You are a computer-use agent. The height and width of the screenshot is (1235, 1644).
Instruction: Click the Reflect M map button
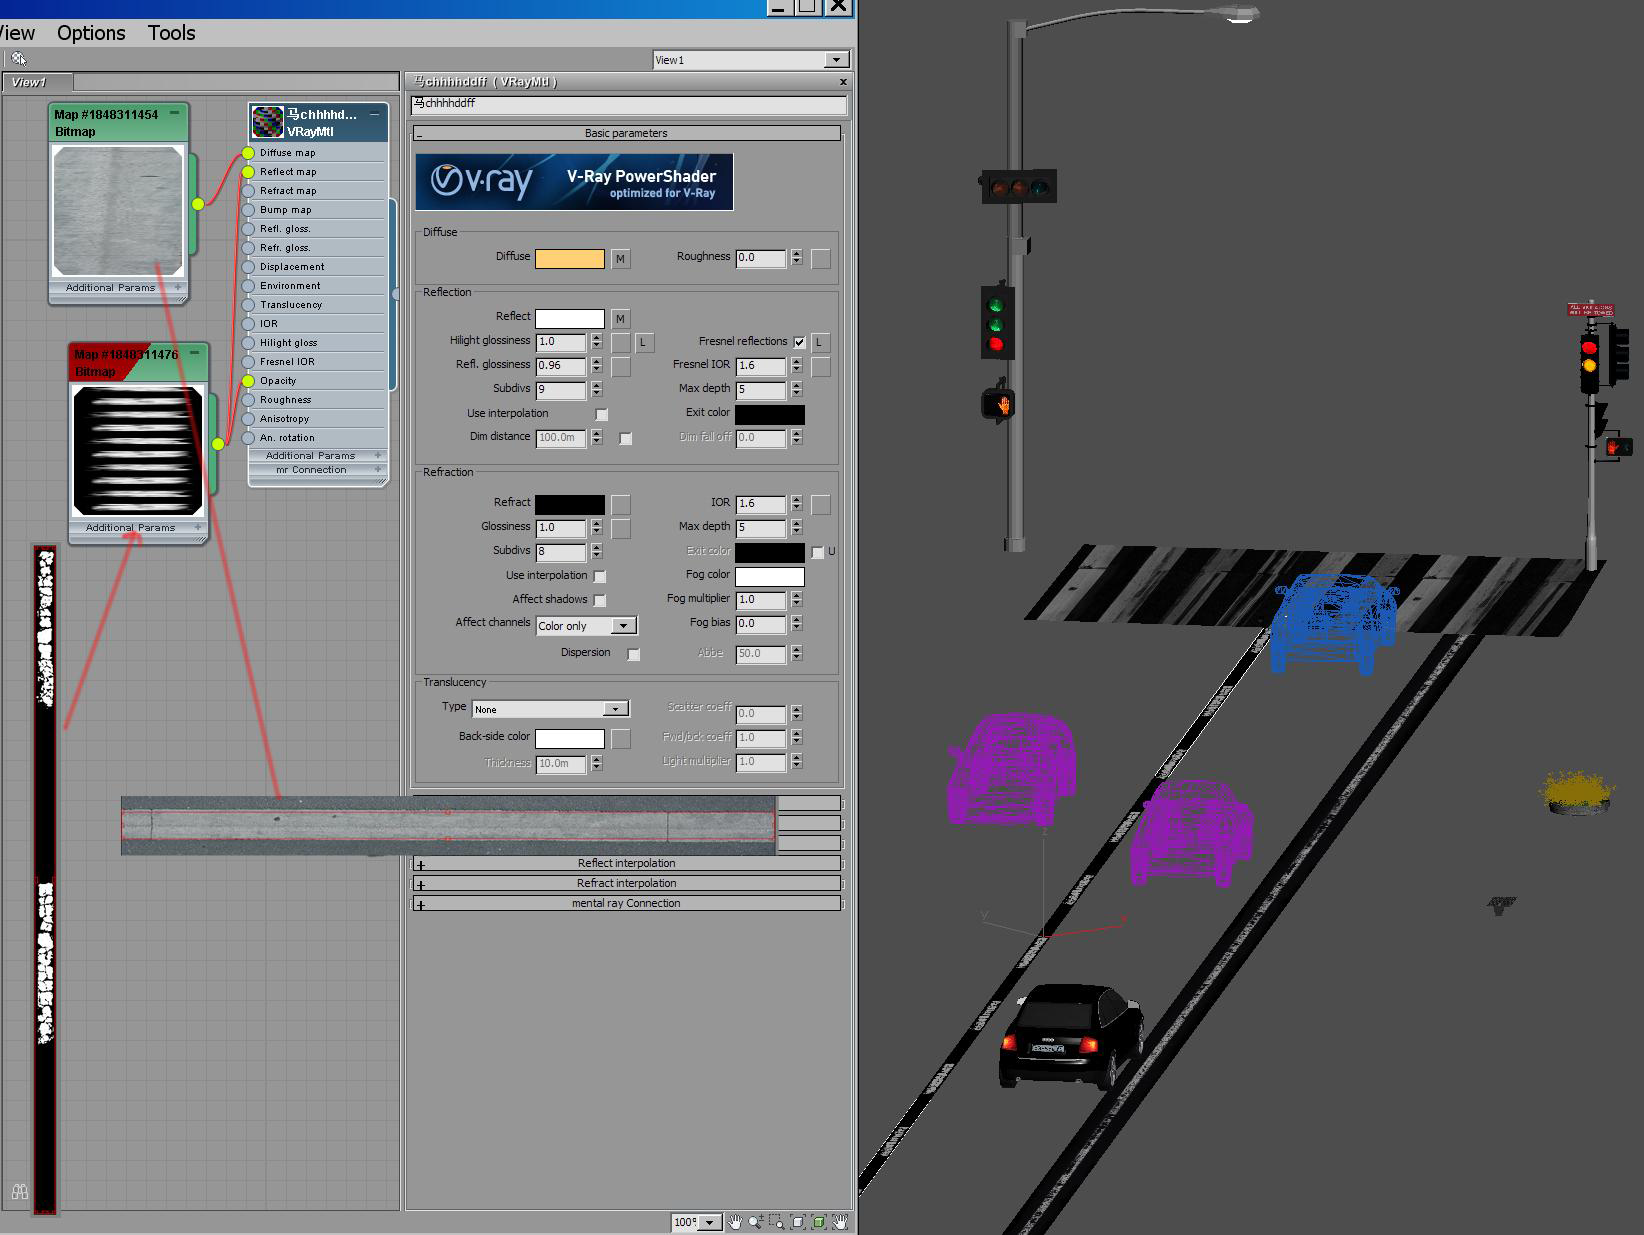620,319
